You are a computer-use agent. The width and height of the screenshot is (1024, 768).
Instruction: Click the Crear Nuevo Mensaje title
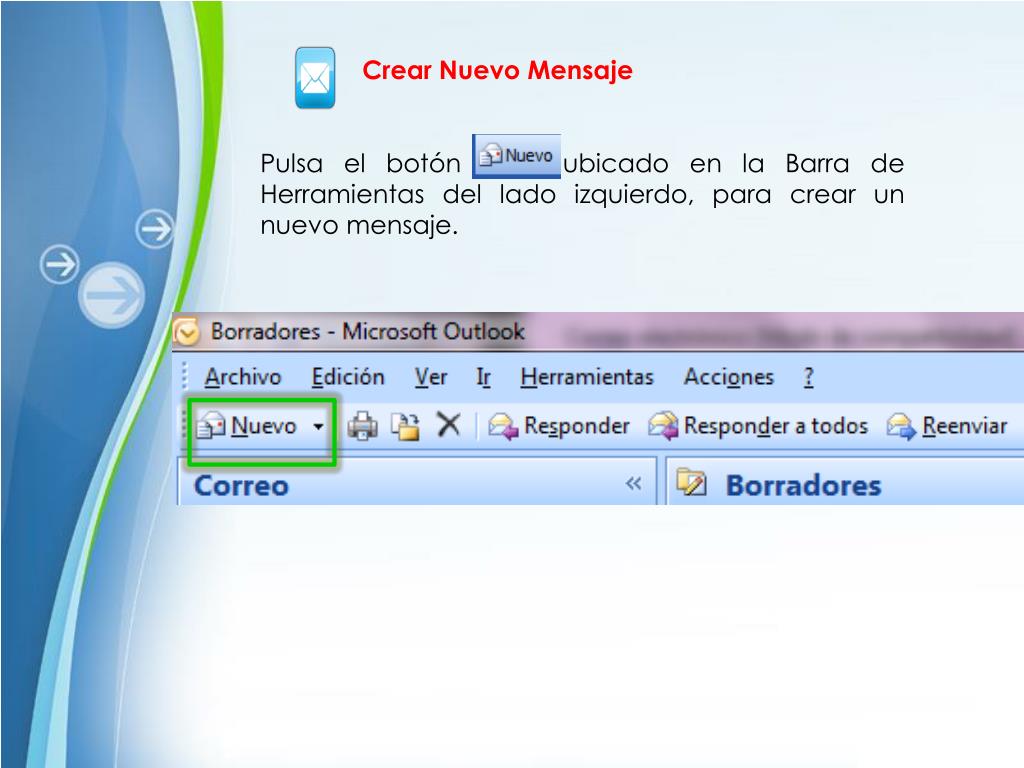pyautogui.click(x=498, y=71)
